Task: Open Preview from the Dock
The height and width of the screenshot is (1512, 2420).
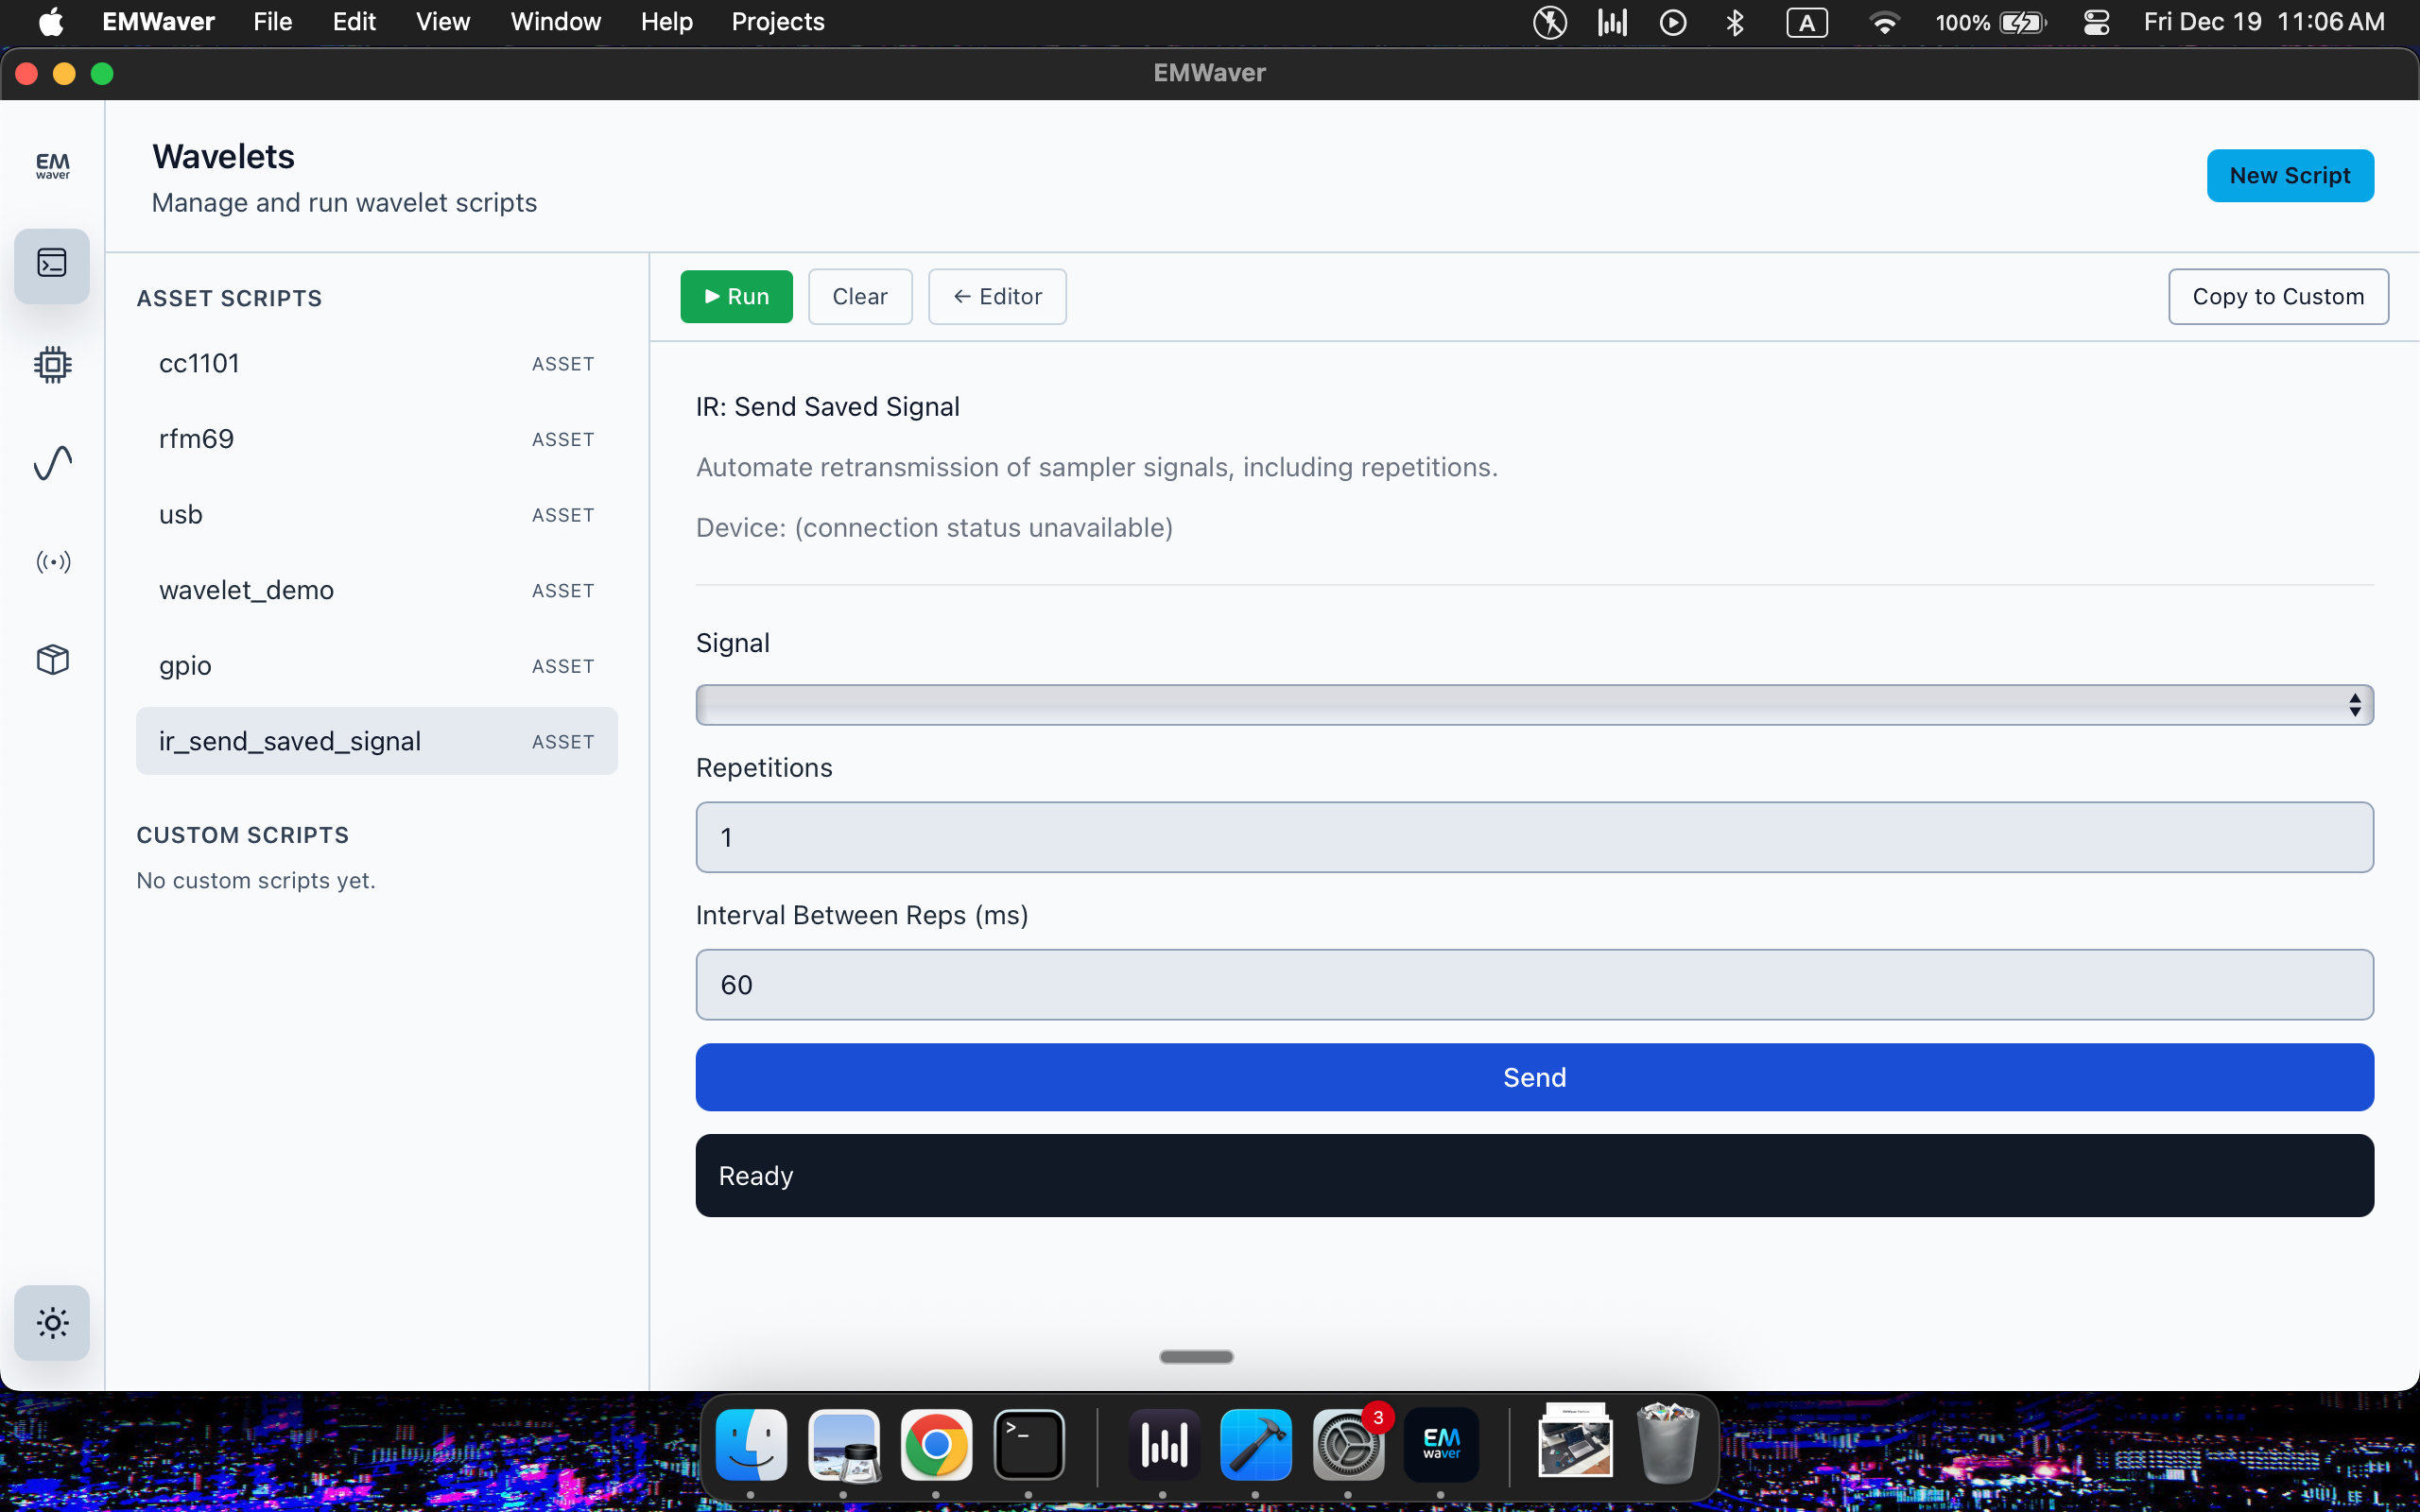Action: (844, 1444)
